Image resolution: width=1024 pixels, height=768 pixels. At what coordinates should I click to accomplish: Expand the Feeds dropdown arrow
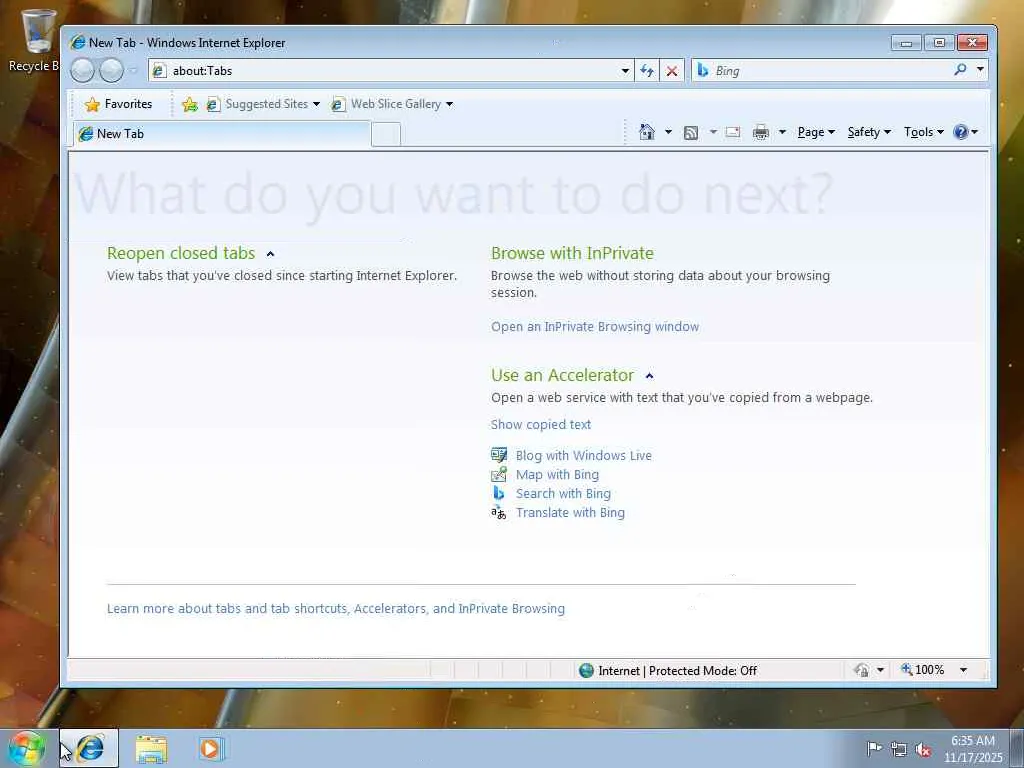[x=713, y=133]
